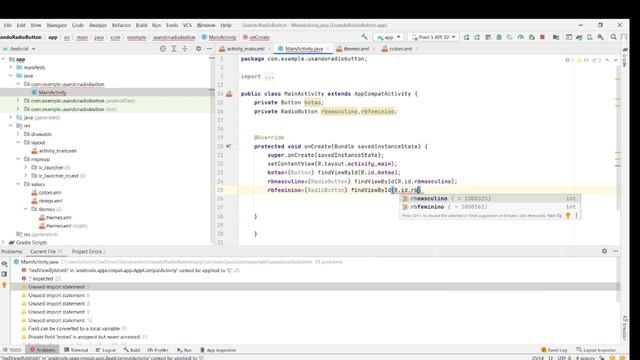
Task: Open the SDK Manager icon
Action: click(600, 37)
